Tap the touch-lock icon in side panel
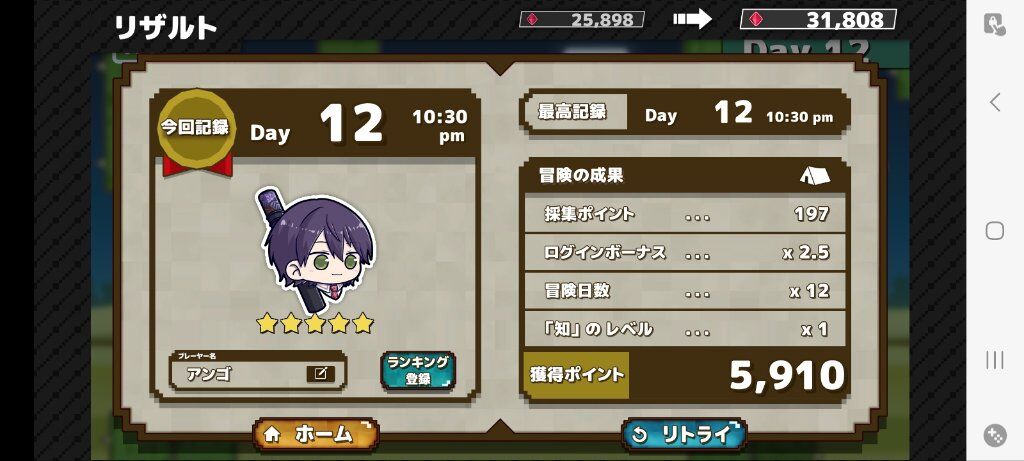The height and width of the screenshot is (461, 1024). 995,24
